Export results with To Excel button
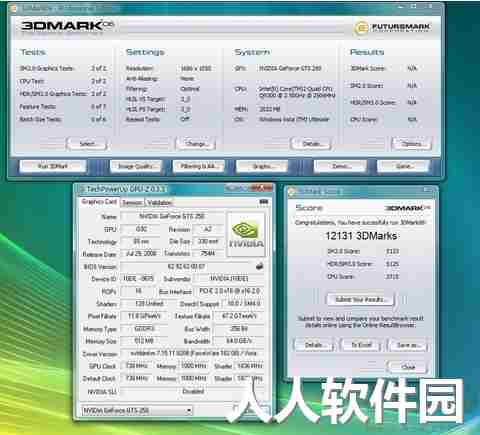This screenshot has width=480, height=435. click(361, 345)
